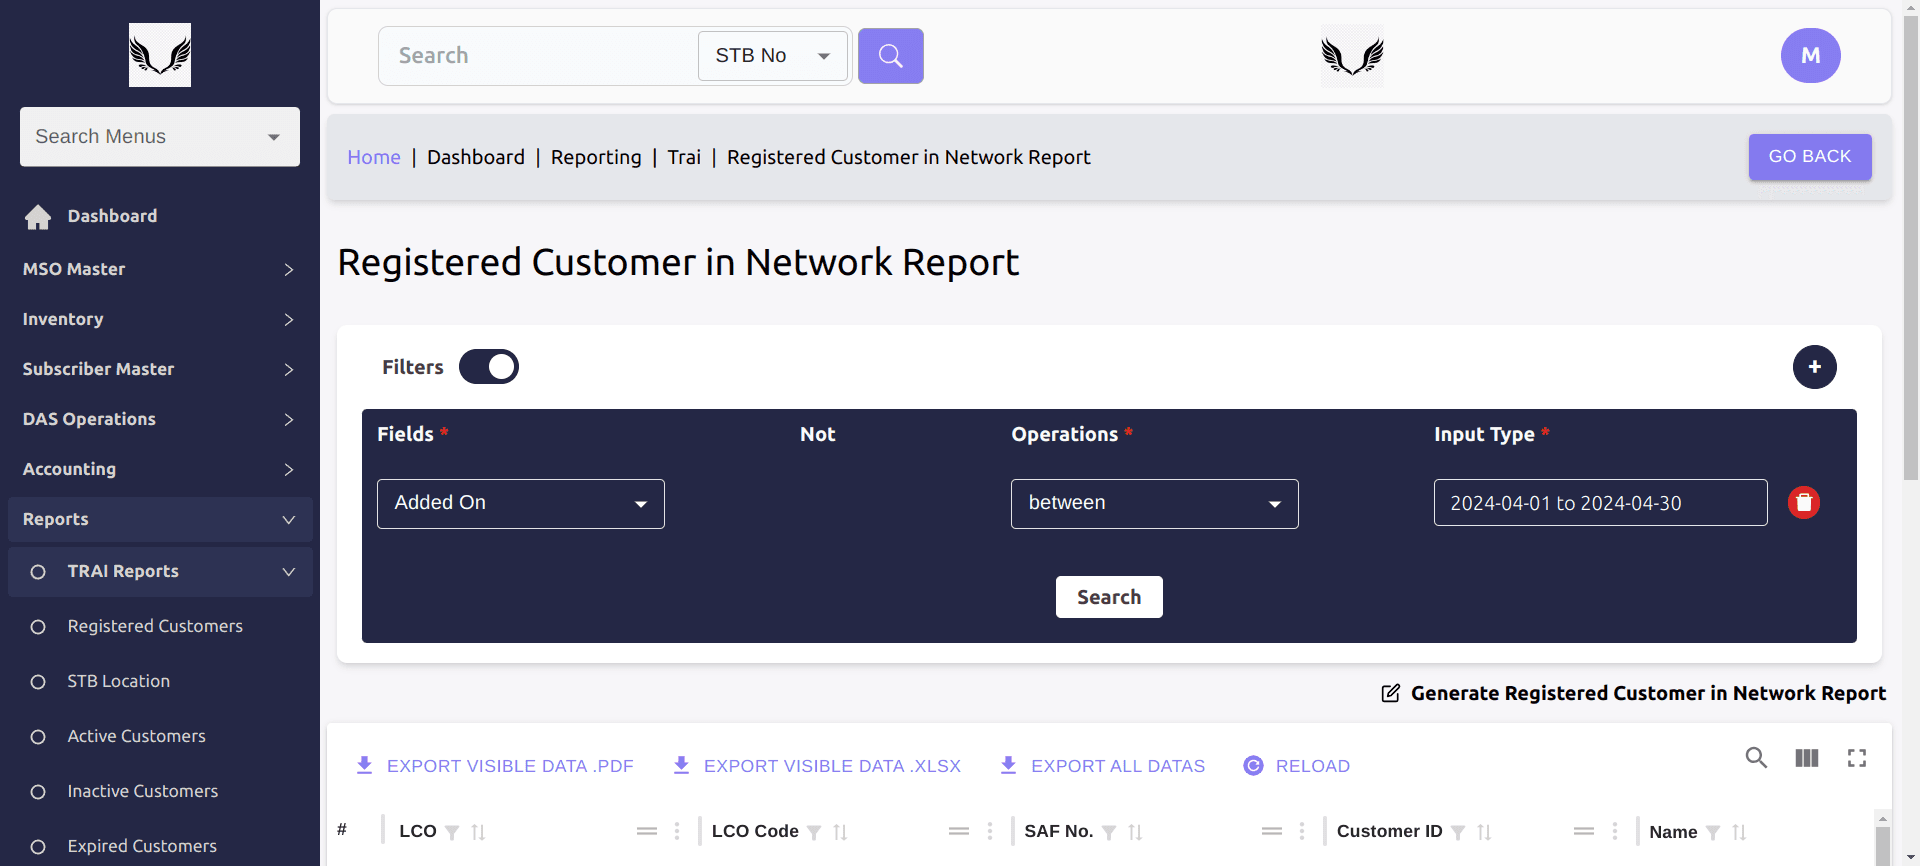Open the Added On fields dropdown
The image size is (1920, 866).
click(520, 504)
